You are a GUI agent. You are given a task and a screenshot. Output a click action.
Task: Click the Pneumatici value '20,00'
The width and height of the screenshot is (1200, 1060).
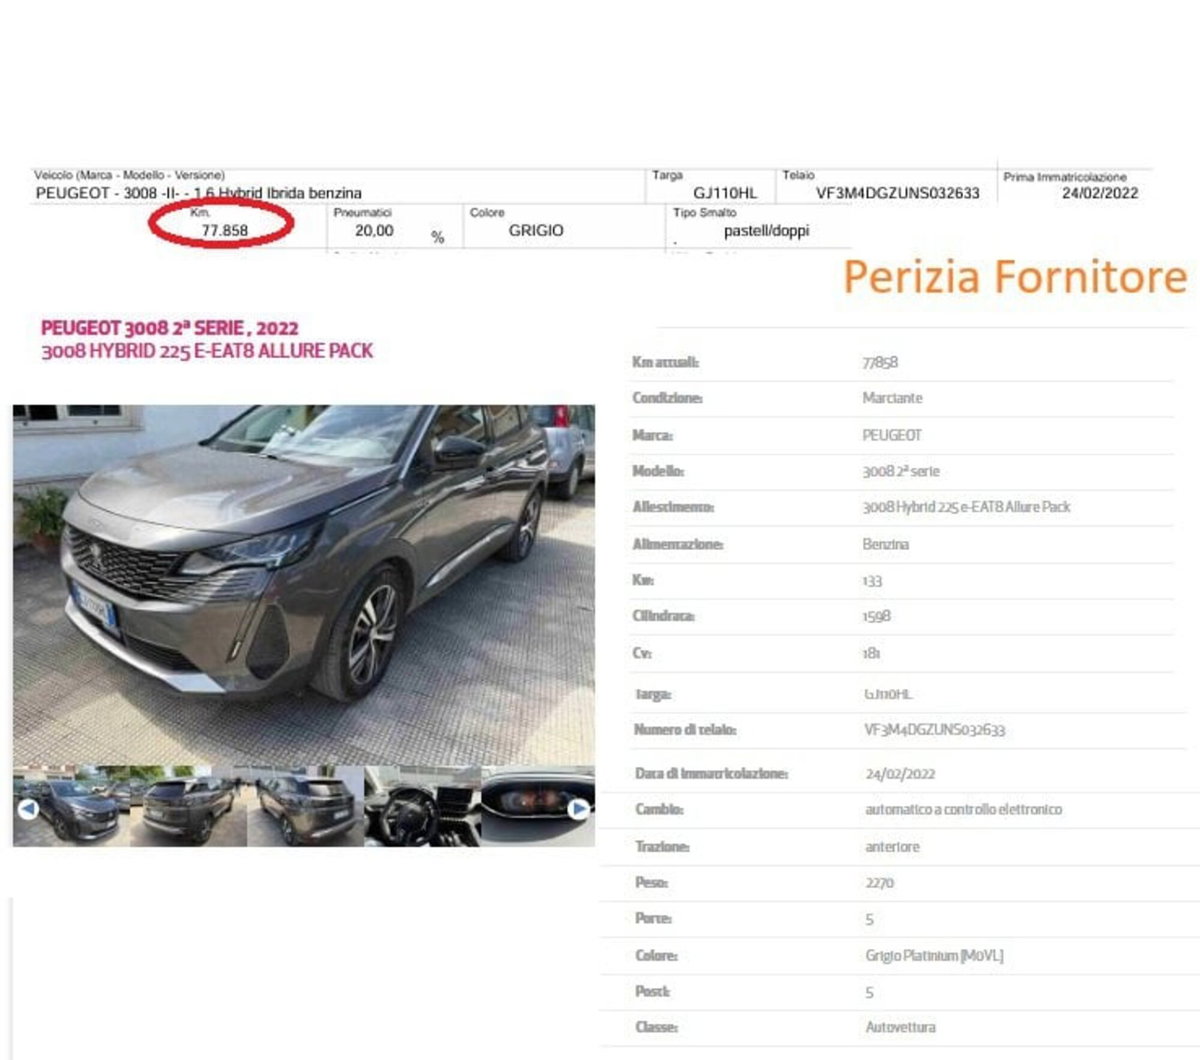coord(374,230)
